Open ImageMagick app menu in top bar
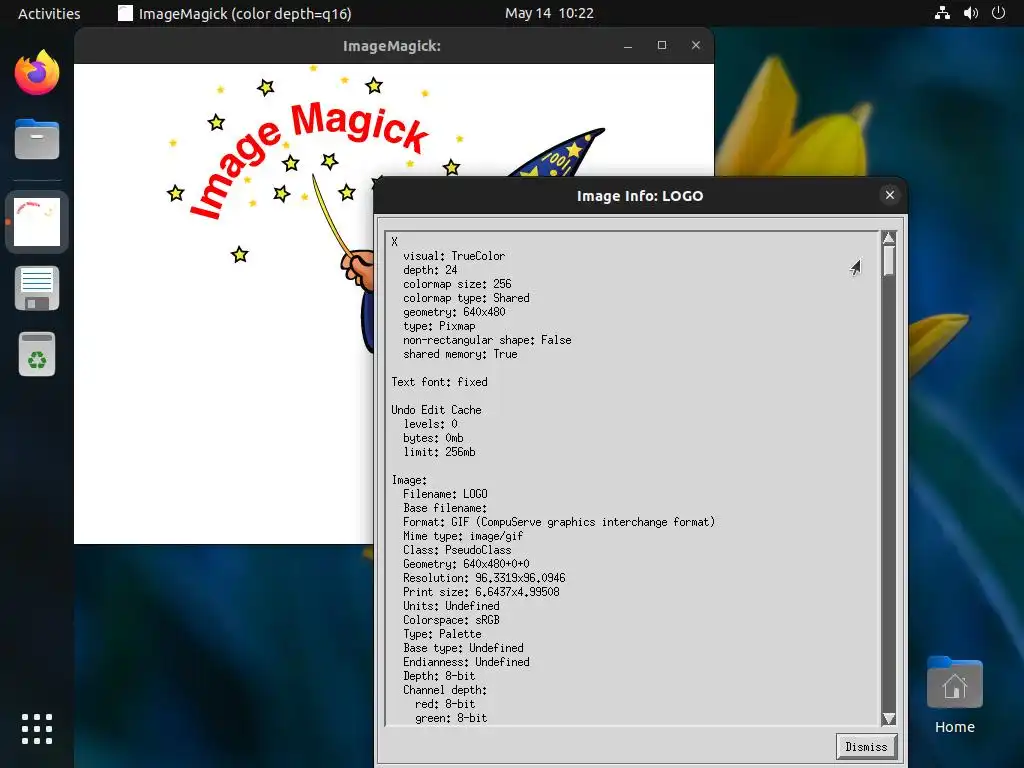 pos(234,14)
